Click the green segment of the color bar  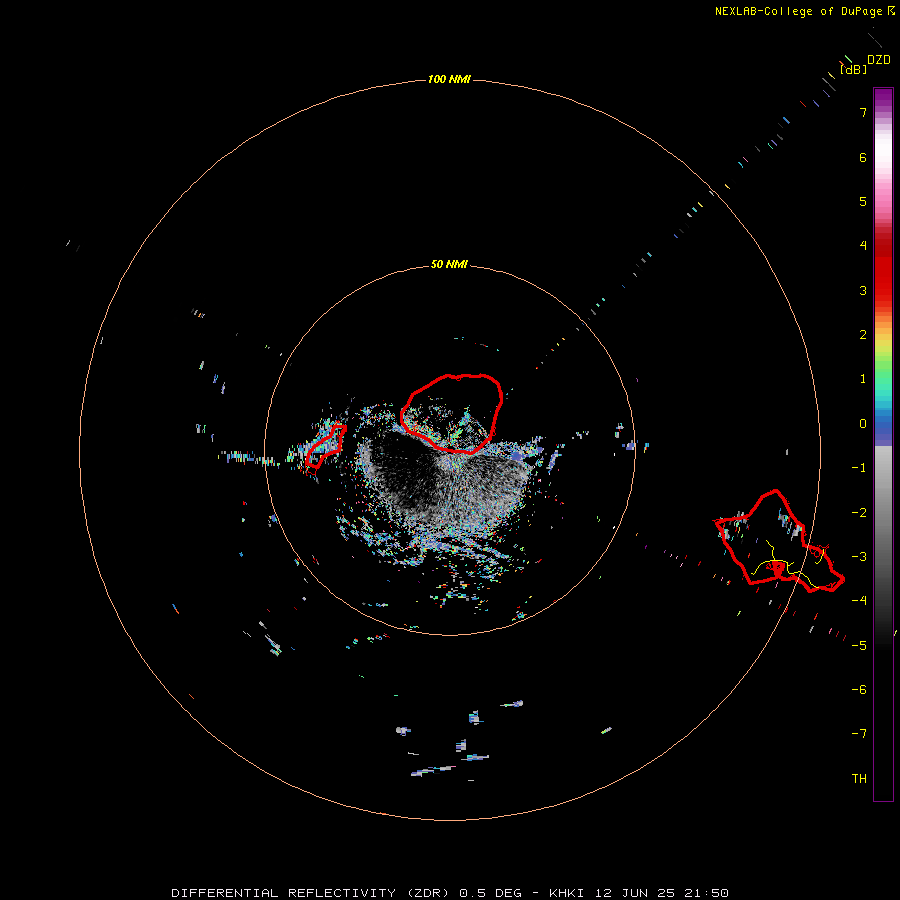tap(883, 367)
